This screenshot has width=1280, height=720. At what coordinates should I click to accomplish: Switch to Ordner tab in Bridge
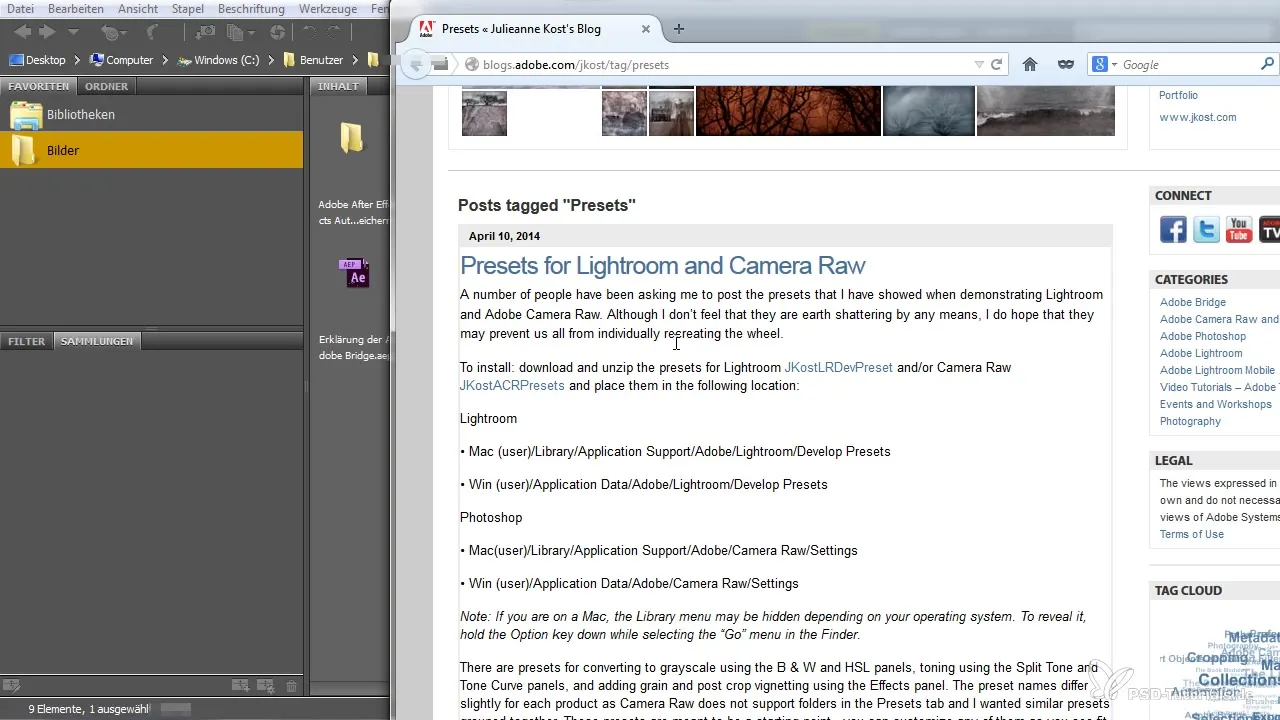click(106, 86)
